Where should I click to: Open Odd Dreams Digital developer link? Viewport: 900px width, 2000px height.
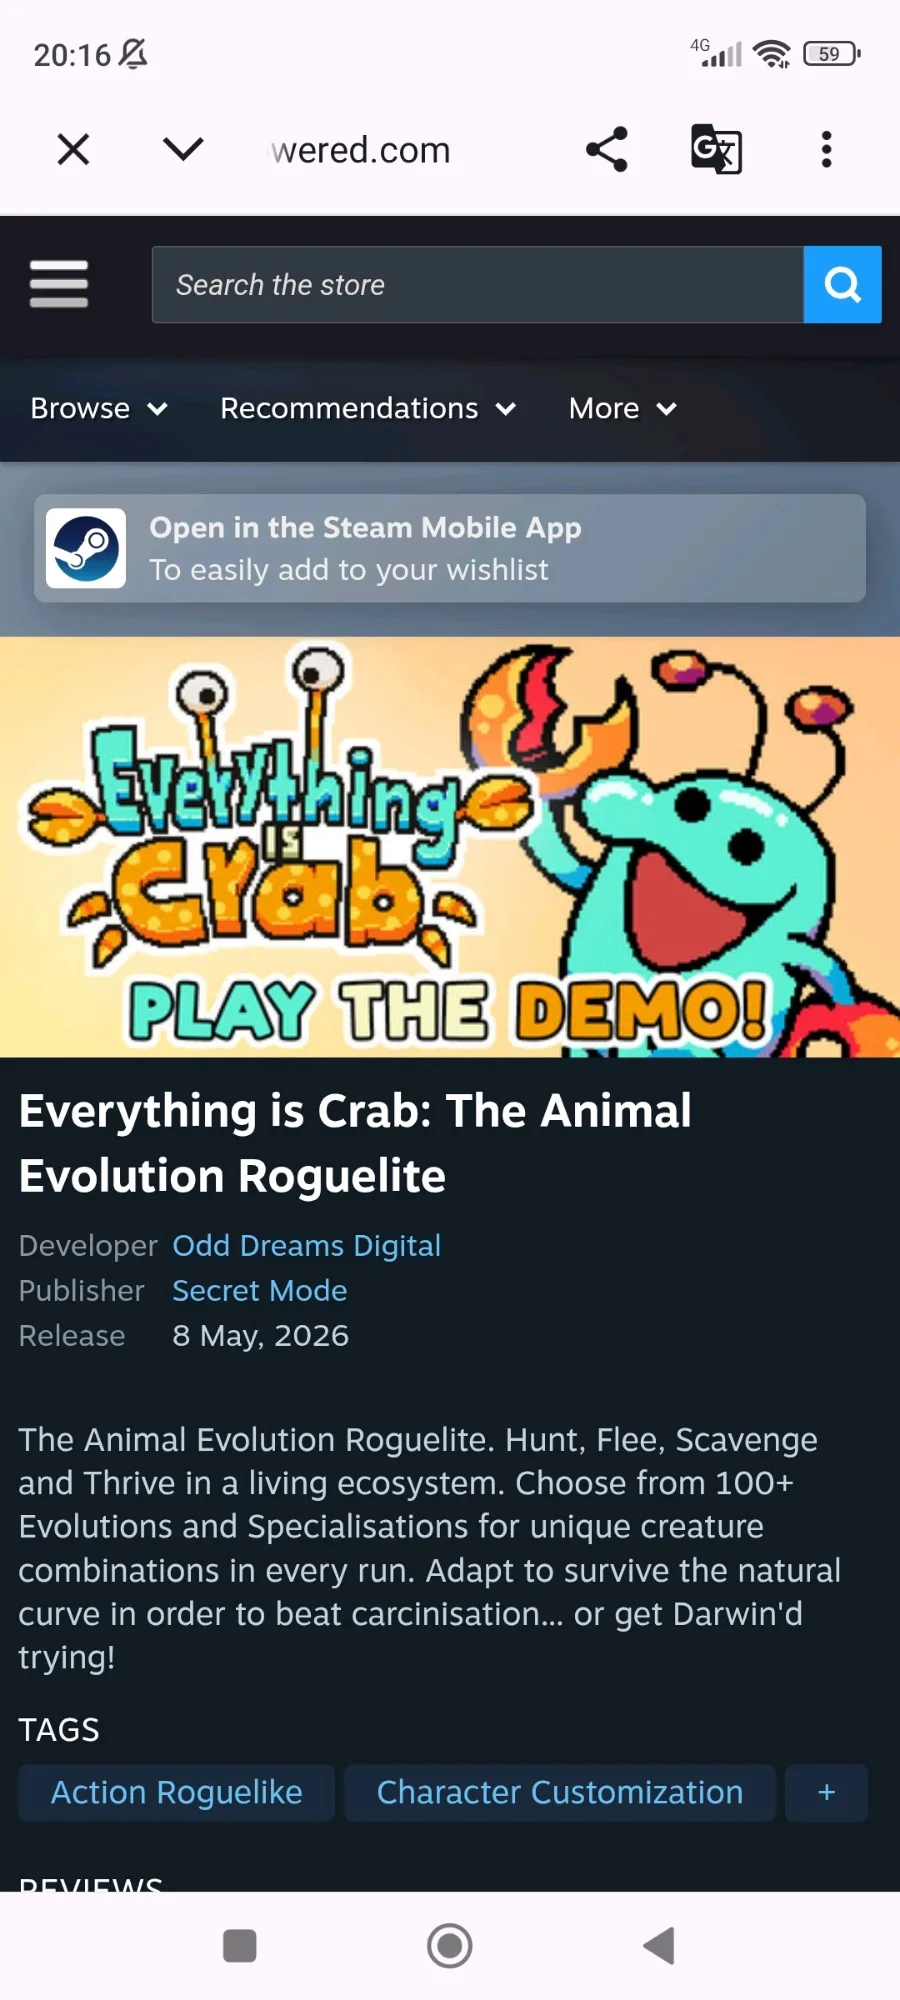tap(306, 1245)
